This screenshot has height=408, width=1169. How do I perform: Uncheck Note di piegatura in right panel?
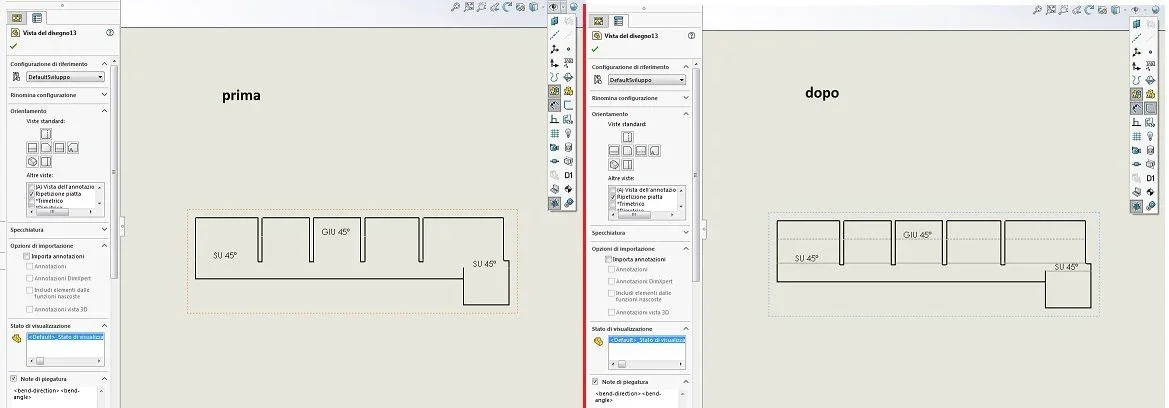point(595,381)
